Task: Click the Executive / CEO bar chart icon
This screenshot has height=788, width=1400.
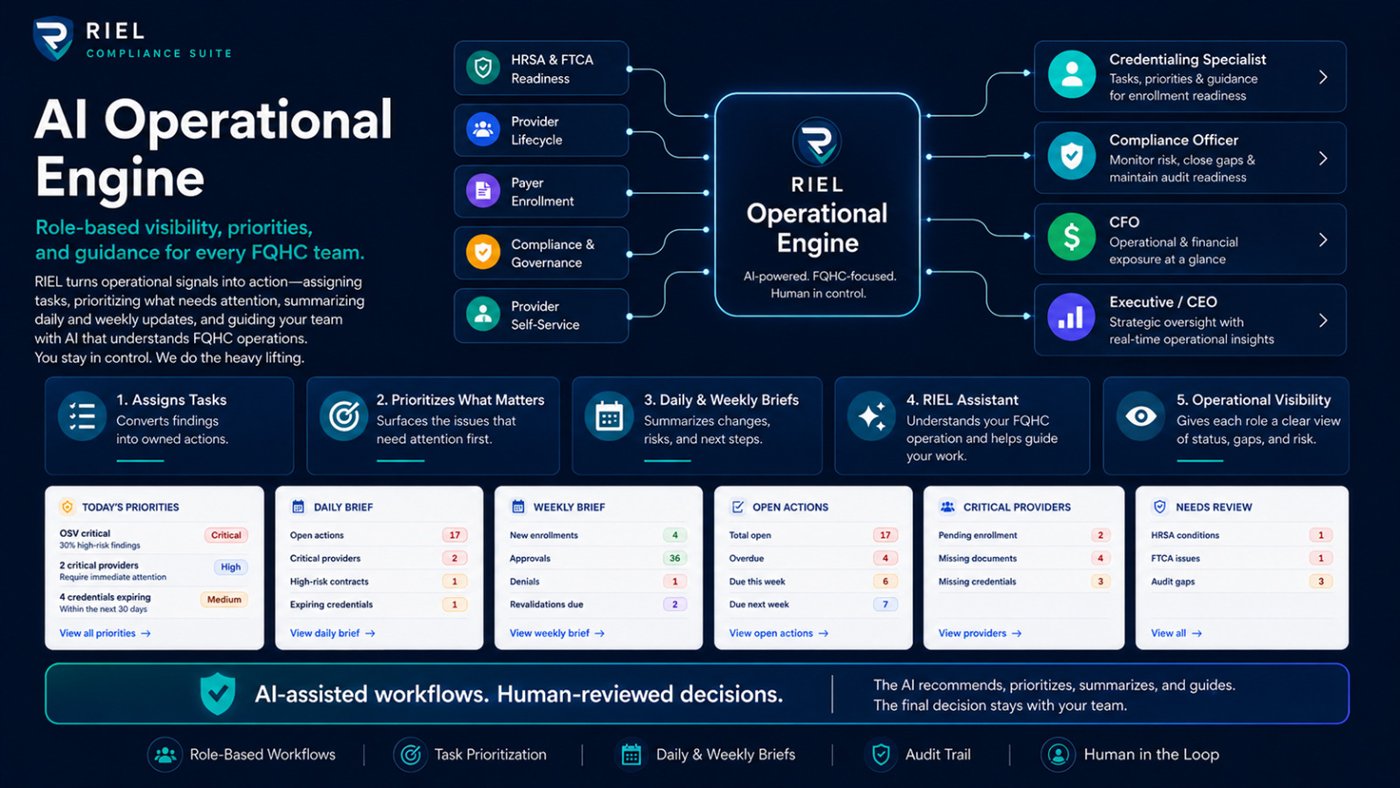Action: click(x=1071, y=319)
